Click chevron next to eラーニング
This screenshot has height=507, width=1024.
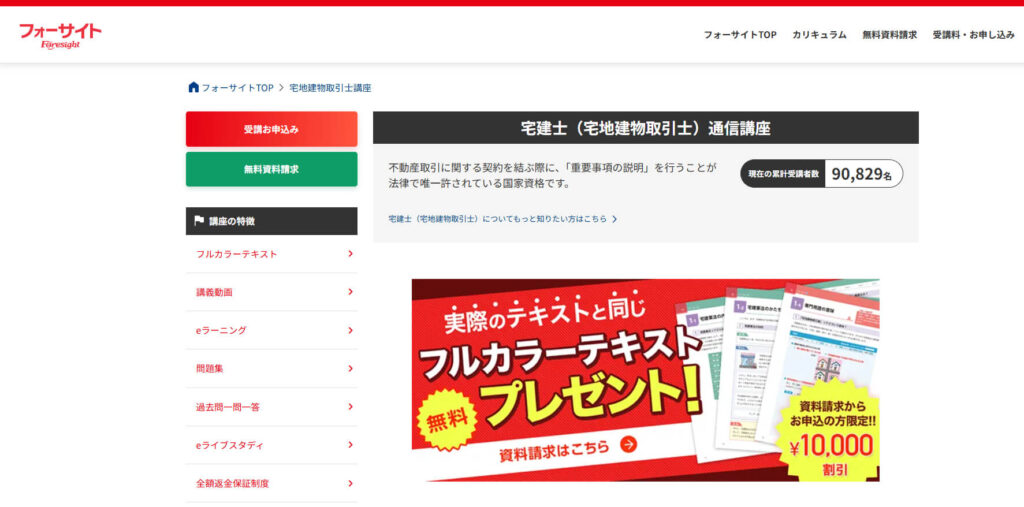click(351, 331)
